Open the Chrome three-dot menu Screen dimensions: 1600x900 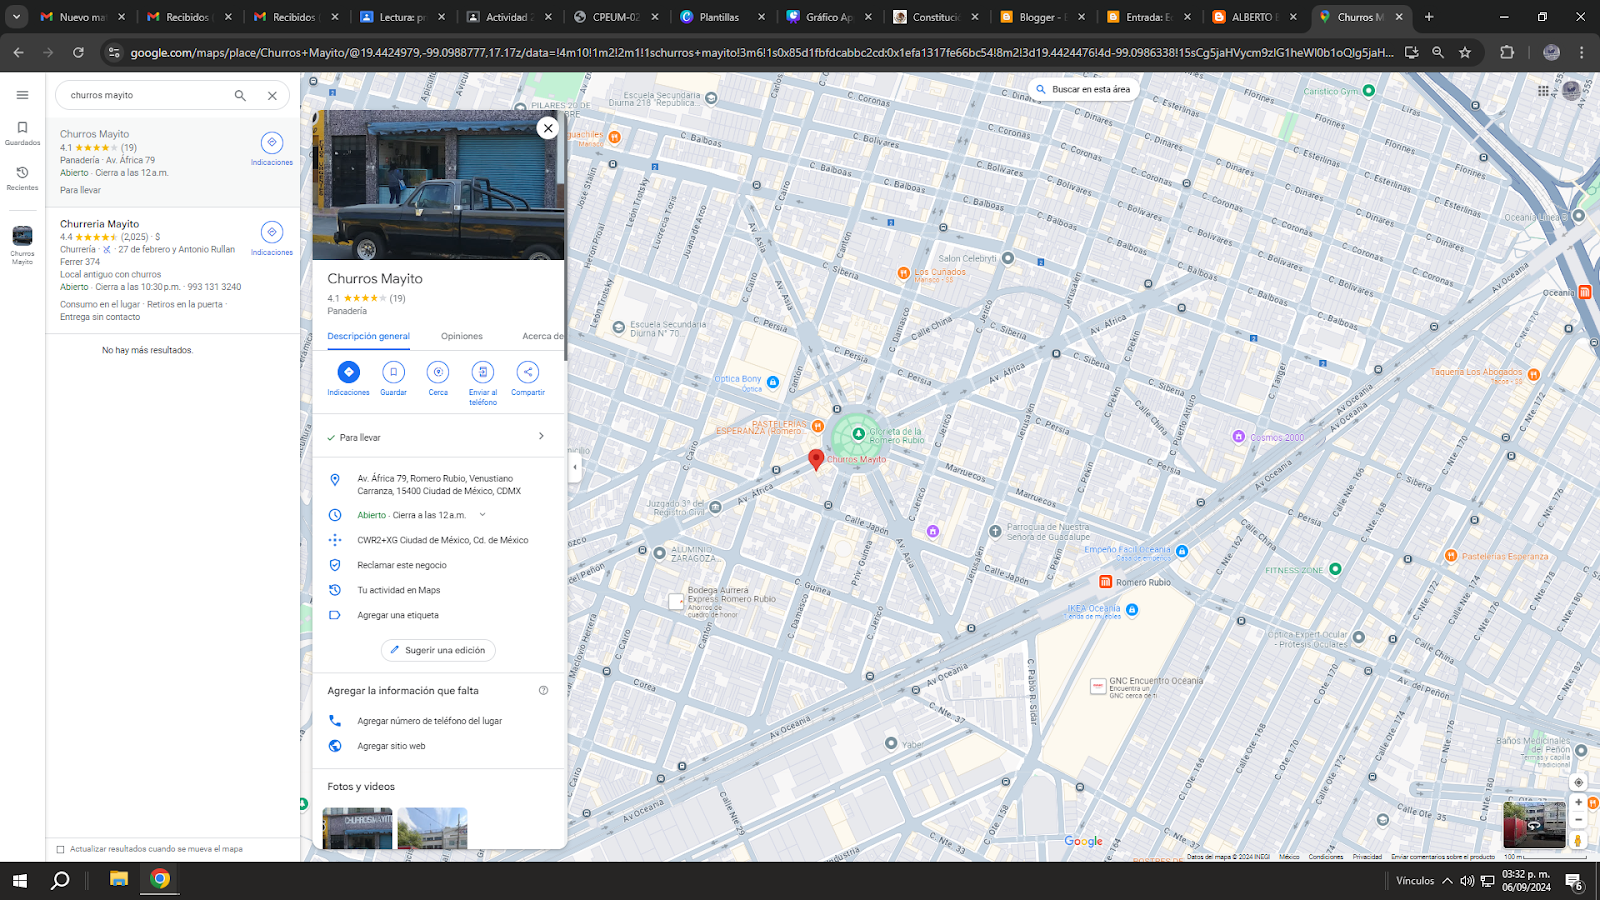click(x=1581, y=52)
